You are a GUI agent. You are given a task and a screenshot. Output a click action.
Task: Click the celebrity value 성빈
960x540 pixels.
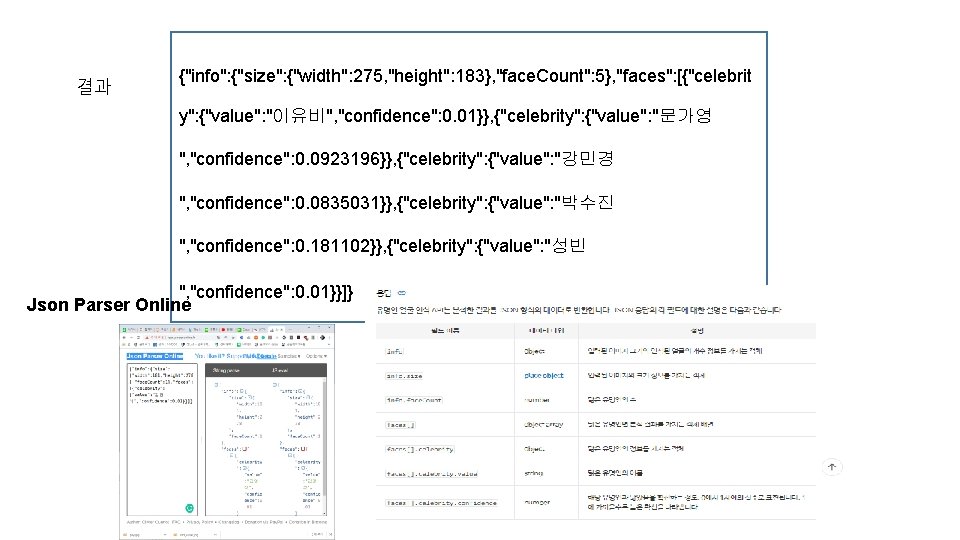[x=569, y=246]
